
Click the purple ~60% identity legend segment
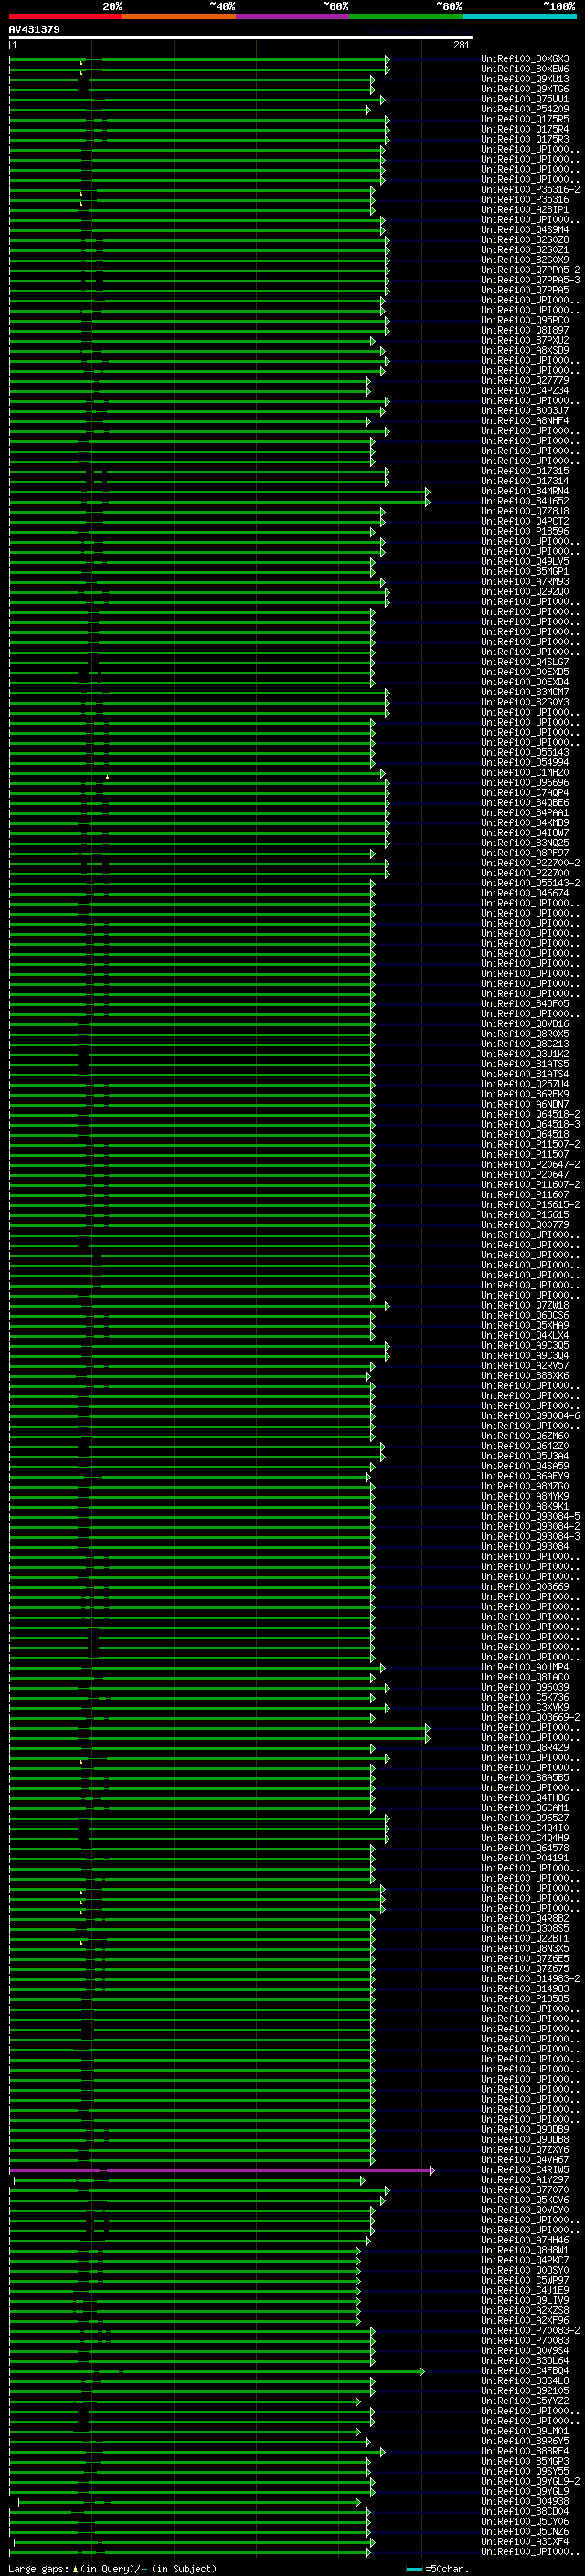click(293, 16)
